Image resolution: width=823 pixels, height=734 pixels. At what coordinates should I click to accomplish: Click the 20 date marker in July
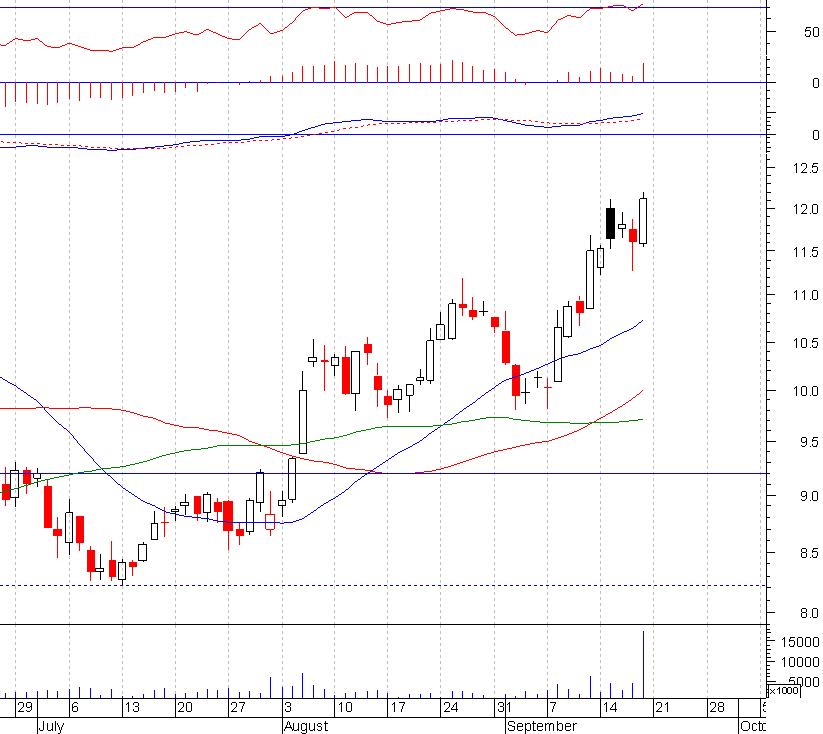coord(185,707)
